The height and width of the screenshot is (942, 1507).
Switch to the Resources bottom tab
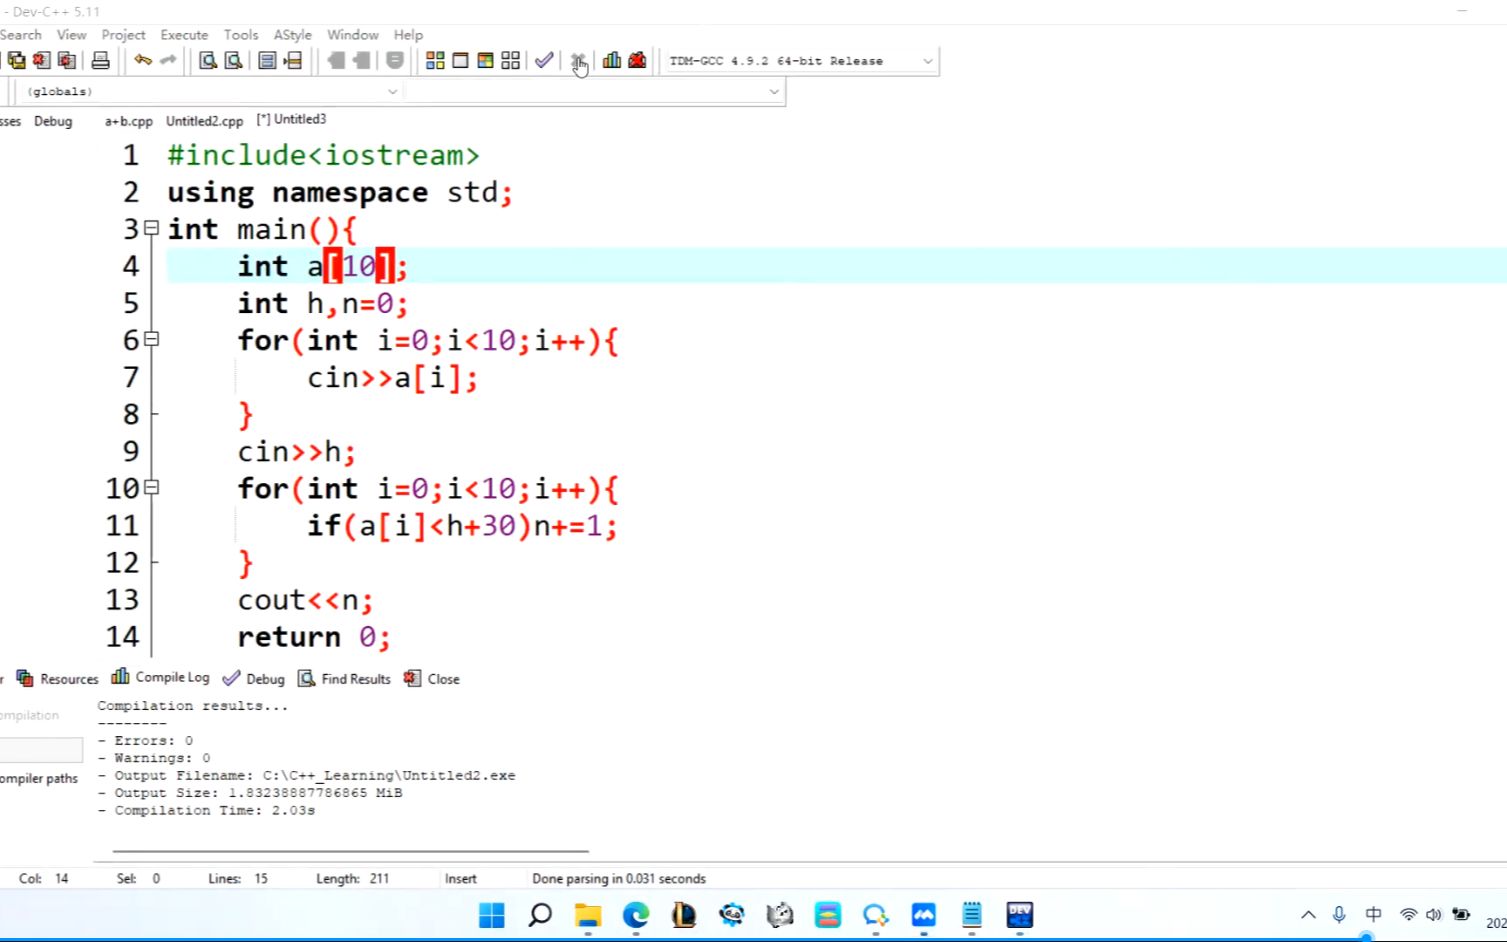point(58,679)
